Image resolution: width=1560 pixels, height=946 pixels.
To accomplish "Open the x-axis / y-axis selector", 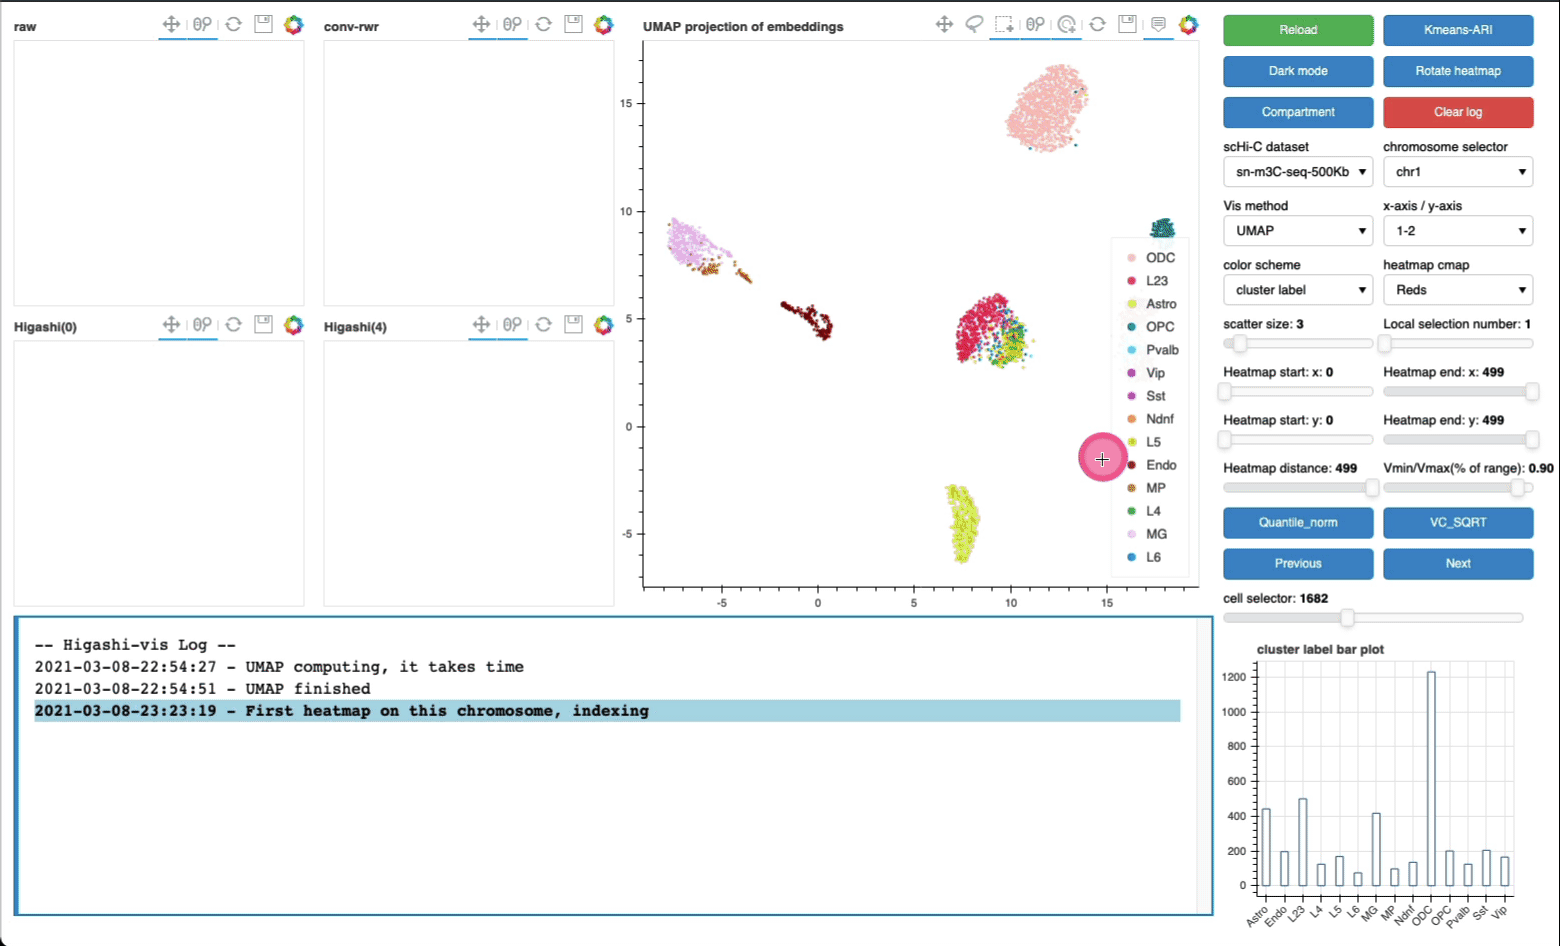I will [1457, 230].
